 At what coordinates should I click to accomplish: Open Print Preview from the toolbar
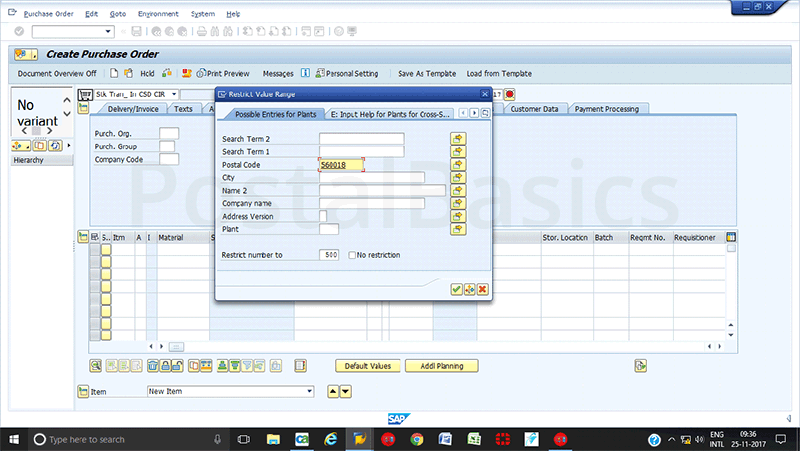click(223, 73)
